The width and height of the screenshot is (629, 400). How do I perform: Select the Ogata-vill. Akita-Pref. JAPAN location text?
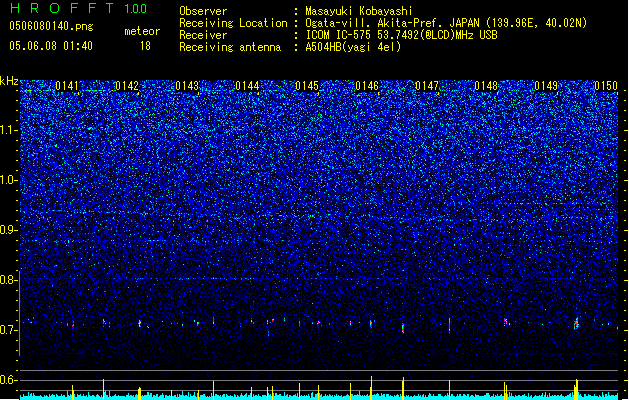pyautogui.click(x=446, y=23)
